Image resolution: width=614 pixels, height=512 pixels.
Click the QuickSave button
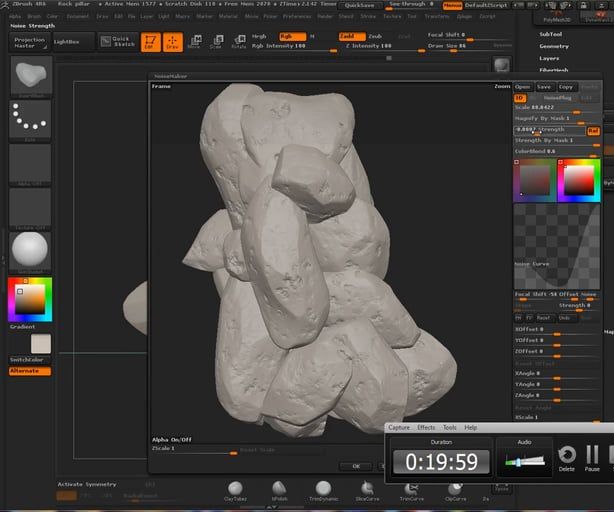click(359, 5)
